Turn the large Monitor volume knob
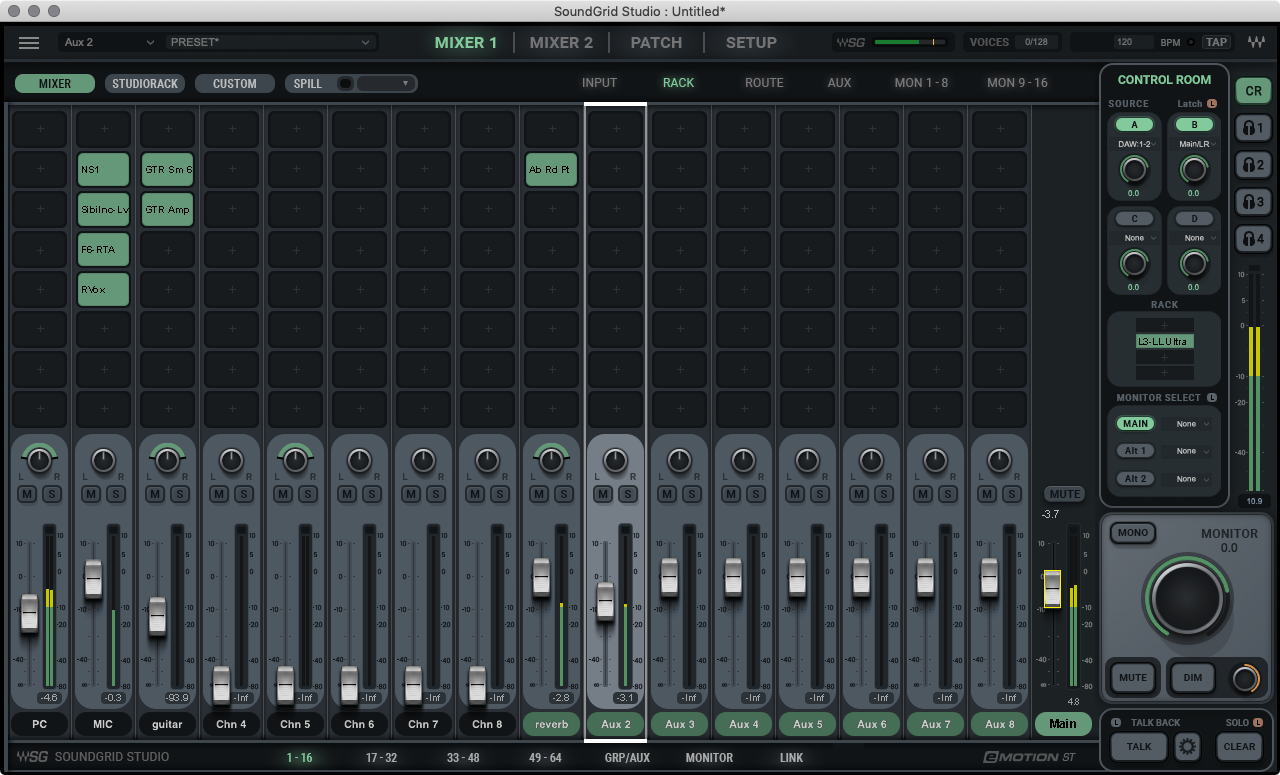This screenshot has width=1280, height=775. 1187,597
